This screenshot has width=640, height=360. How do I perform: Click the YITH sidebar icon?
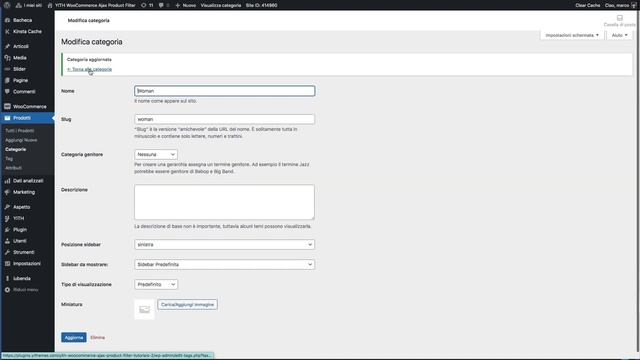point(7,218)
